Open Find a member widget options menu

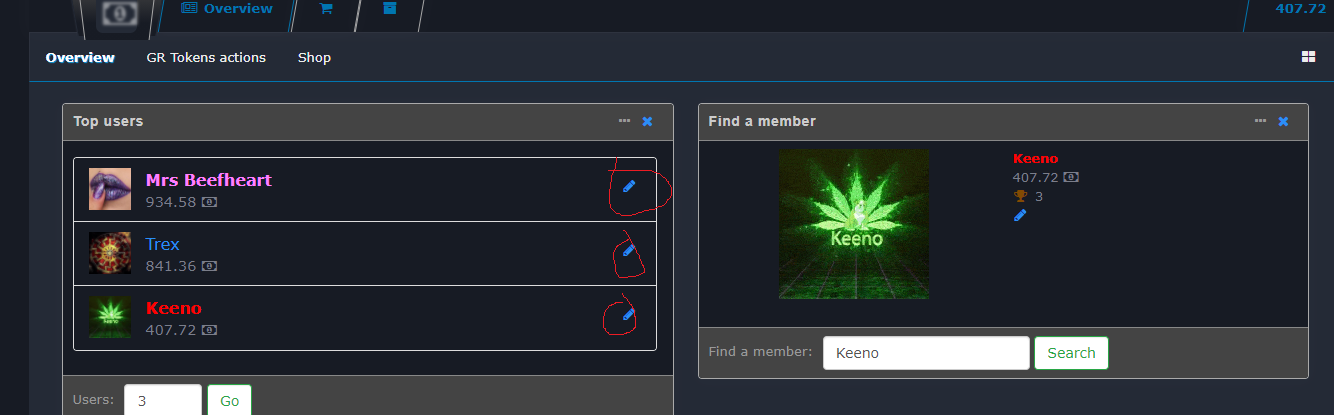click(x=1261, y=121)
